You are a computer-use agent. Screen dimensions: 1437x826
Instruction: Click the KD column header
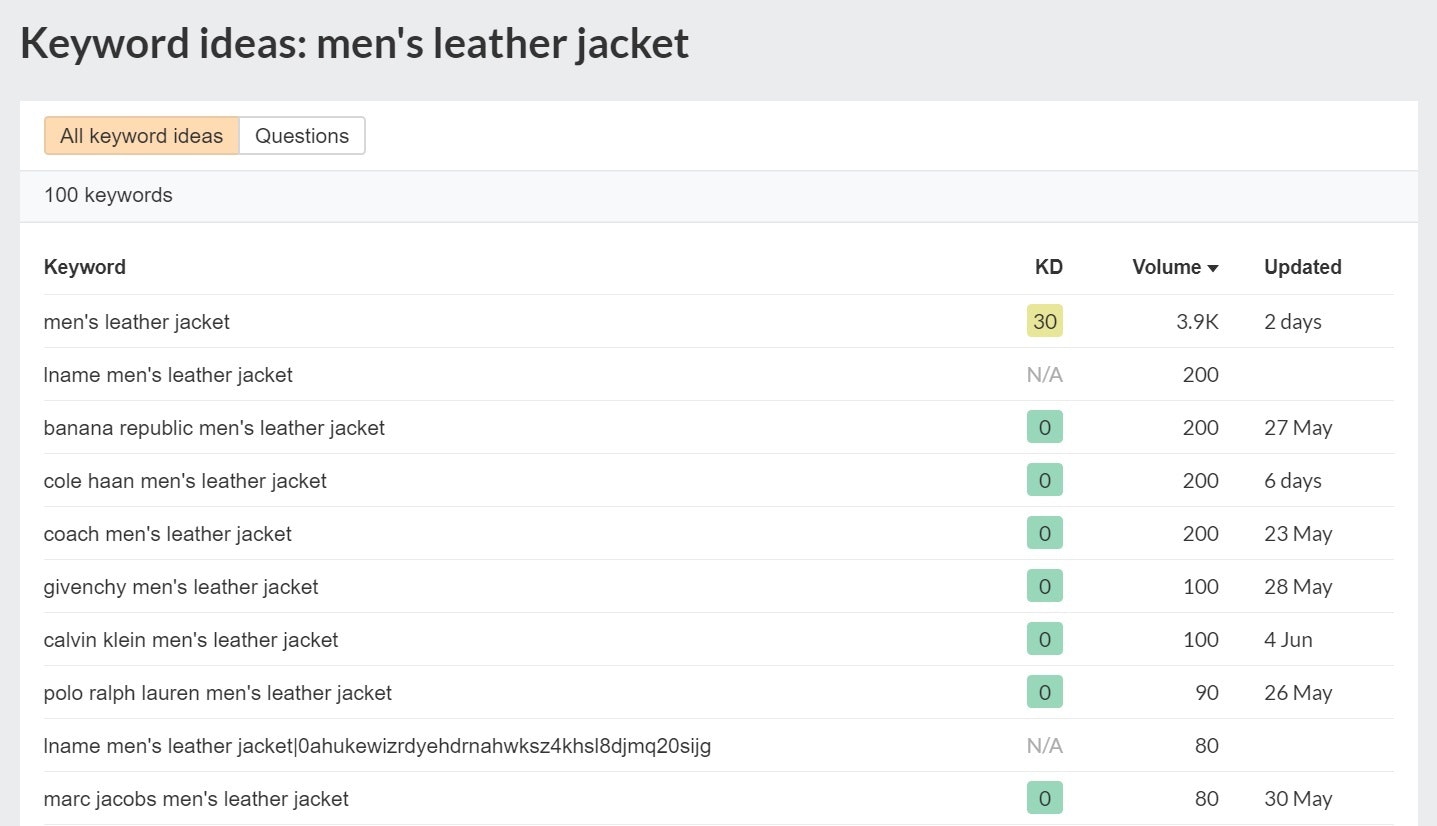[1048, 267]
